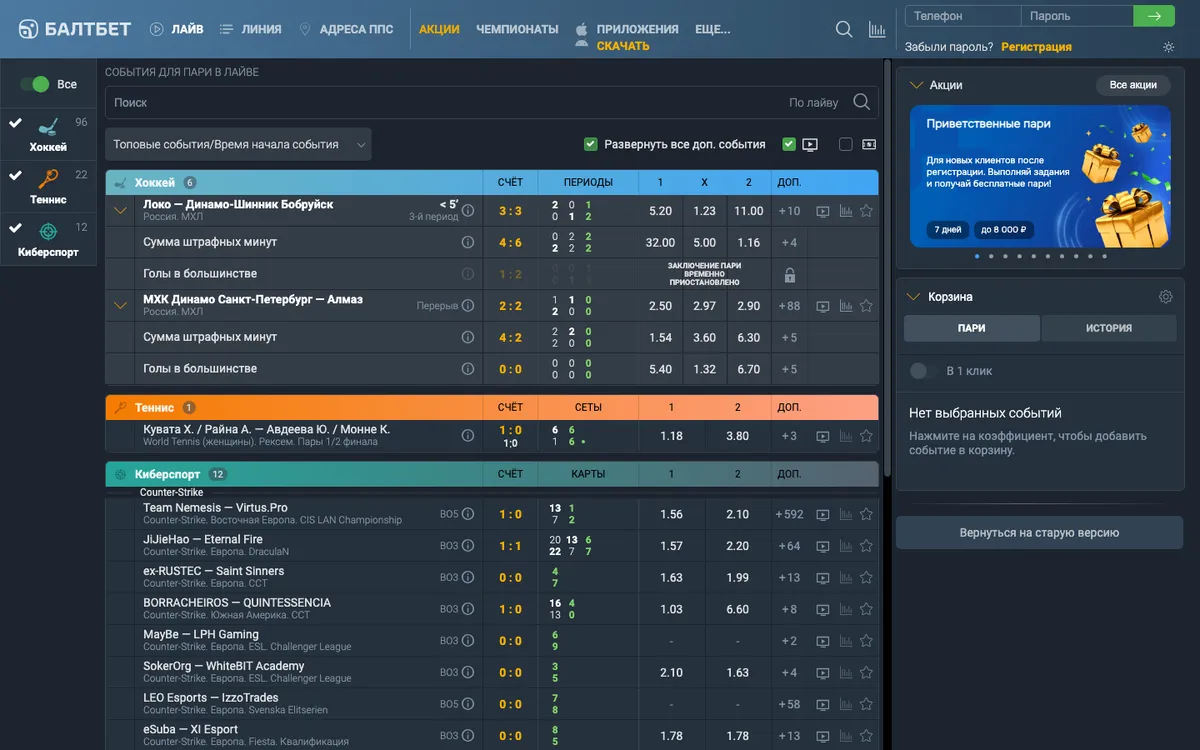Enable the В 1 клик toggle
Viewport: 1200px width, 750px height.
click(x=920, y=371)
